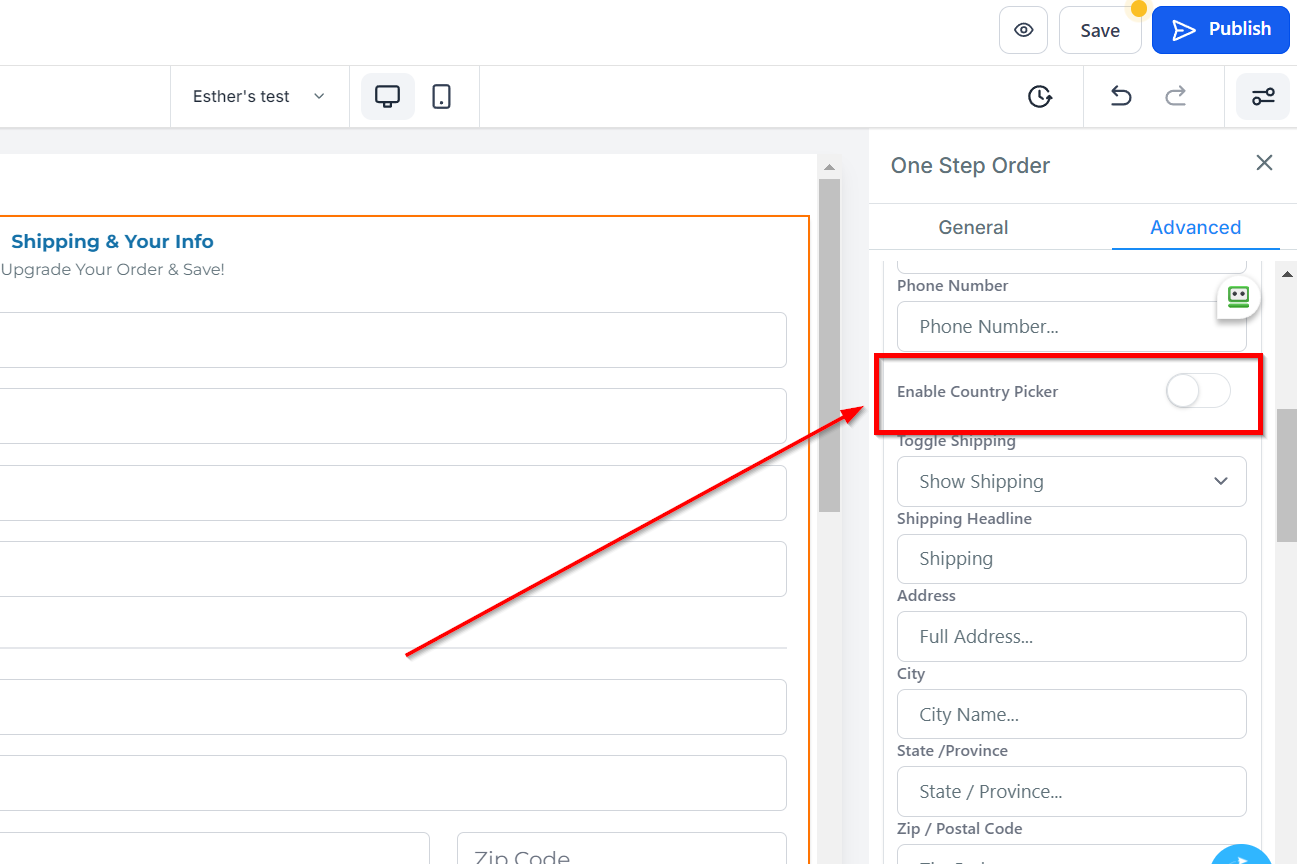
Task: Click the settings panel scrollbar thumb
Action: pos(1286,475)
